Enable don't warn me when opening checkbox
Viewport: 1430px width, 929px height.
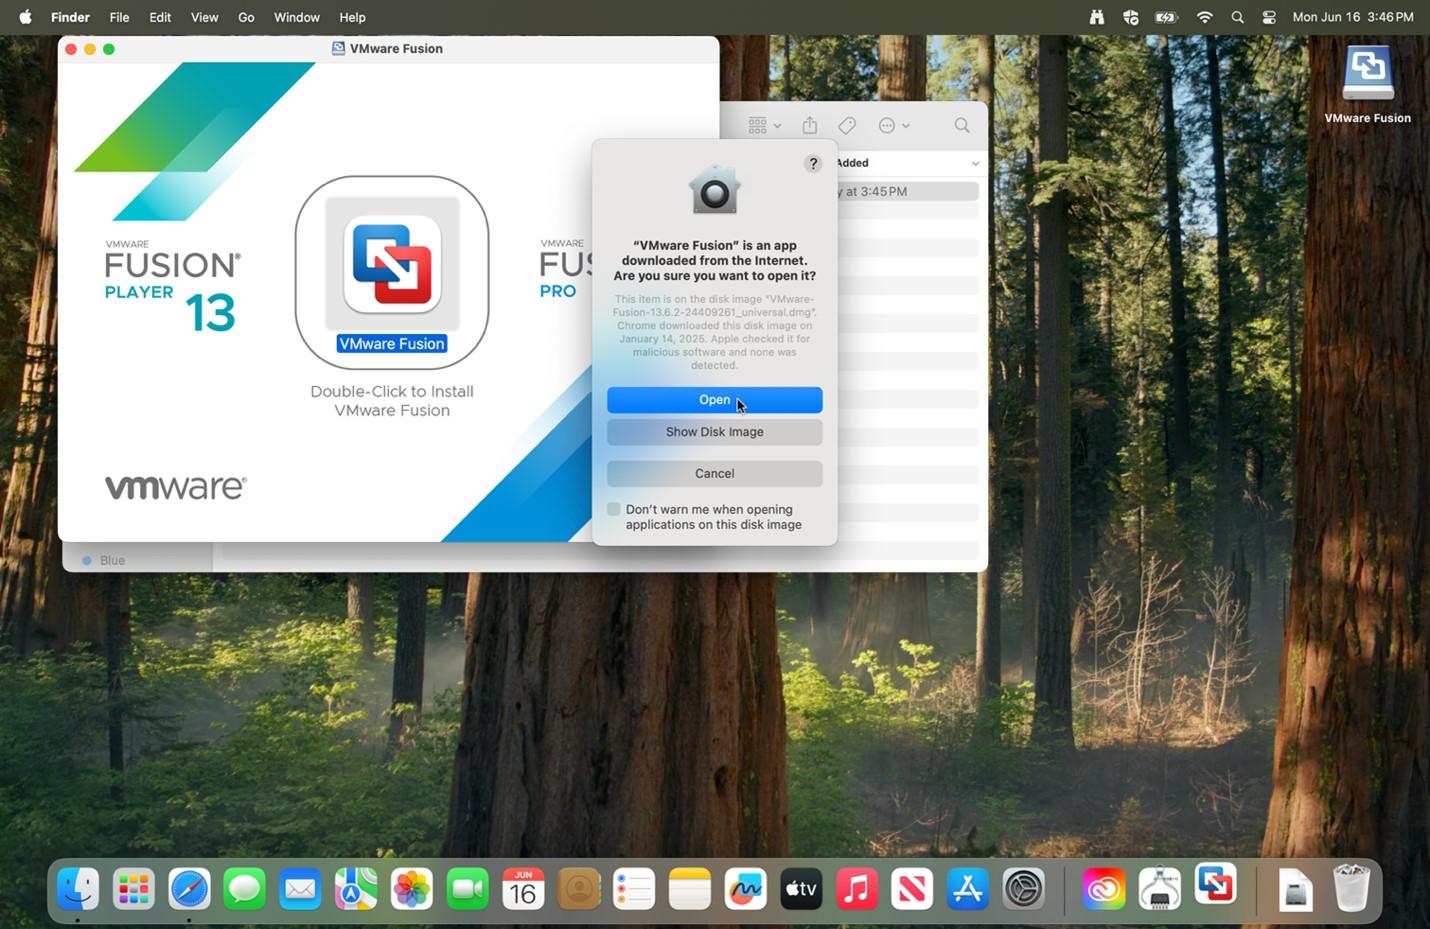(614, 509)
